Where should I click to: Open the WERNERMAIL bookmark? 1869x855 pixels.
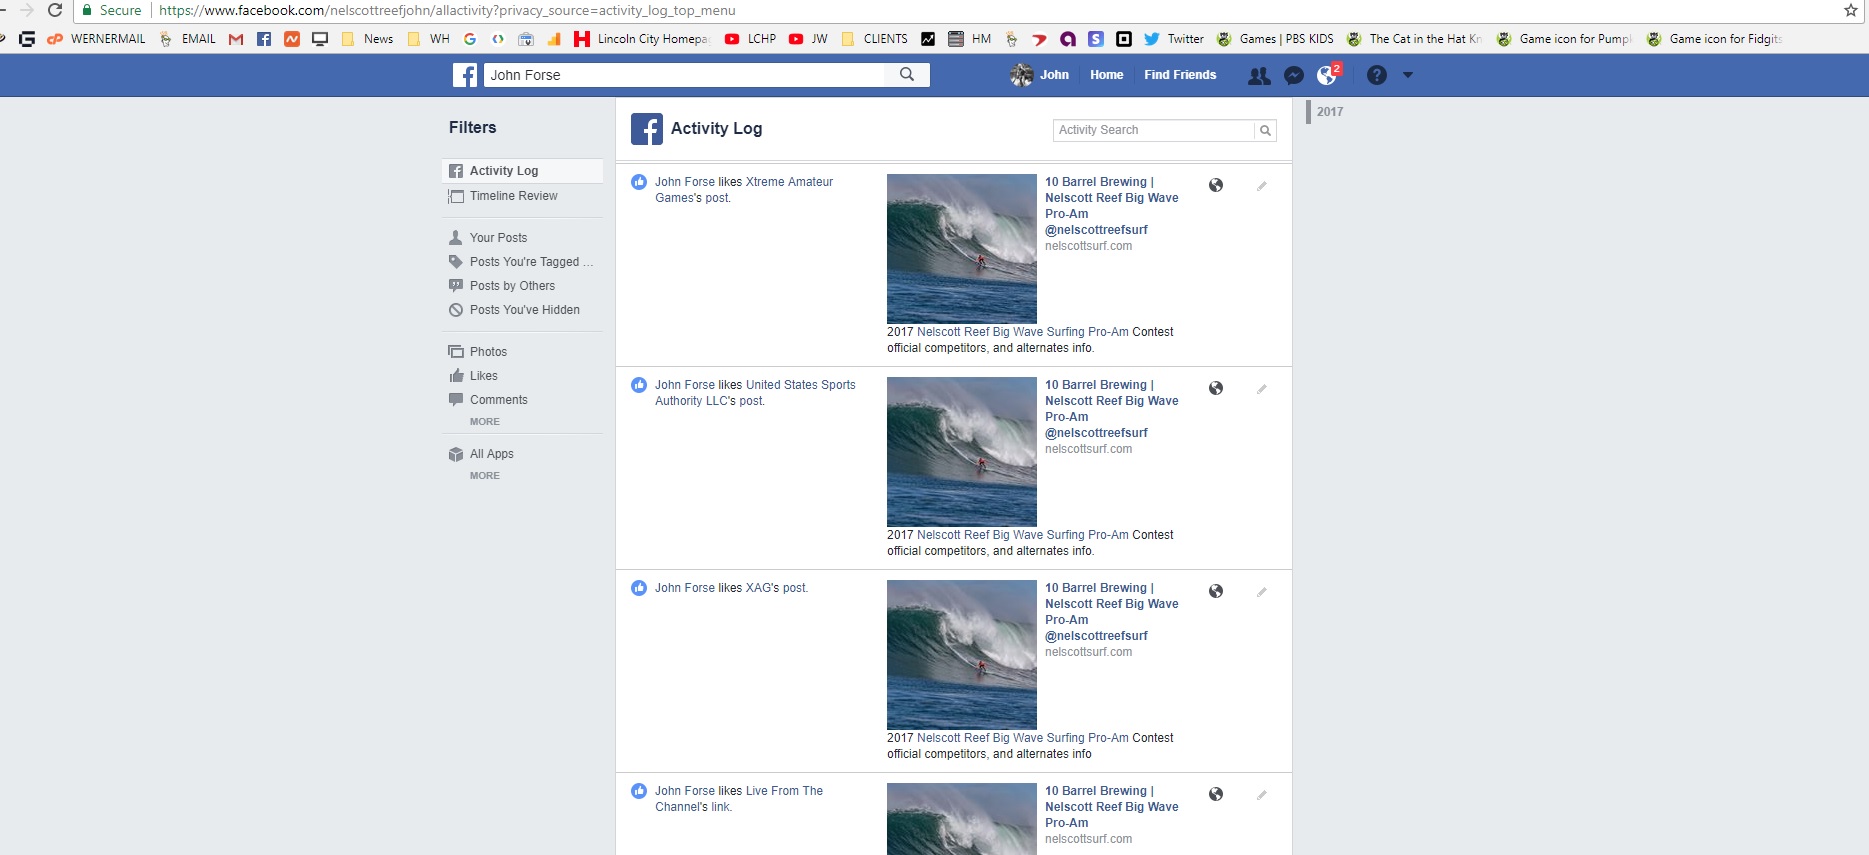pyautogui.click(x=96, y=39)
